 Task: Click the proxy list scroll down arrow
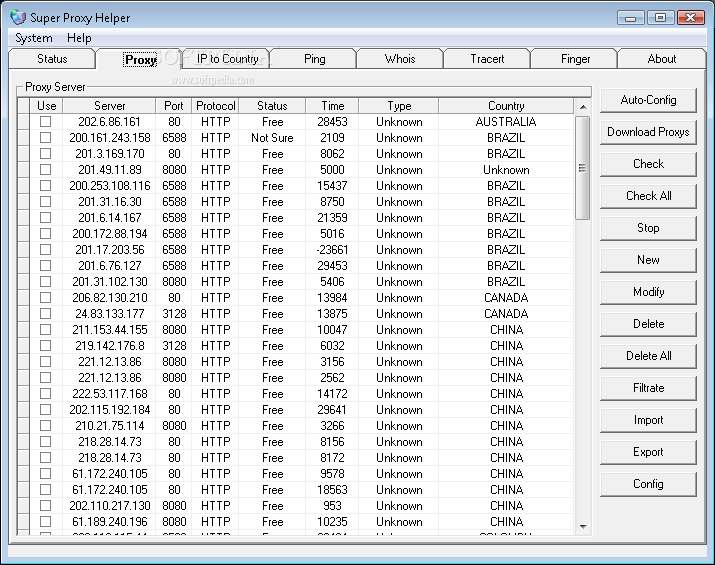583,527
